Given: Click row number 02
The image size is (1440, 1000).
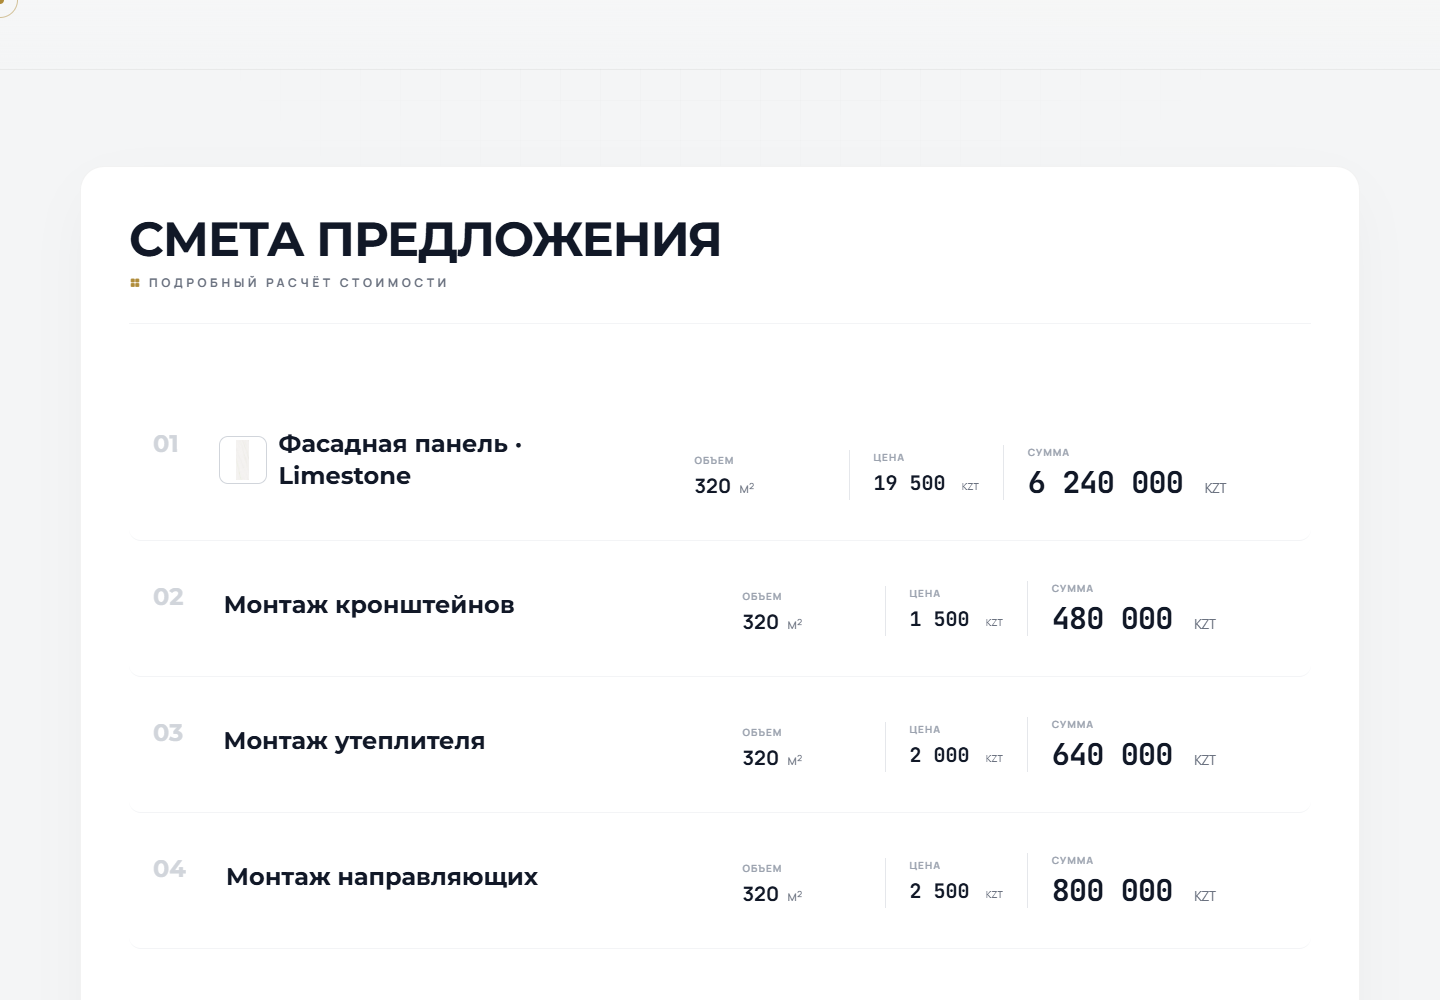Looking at the screenshot, I should [x=168, y=597].
